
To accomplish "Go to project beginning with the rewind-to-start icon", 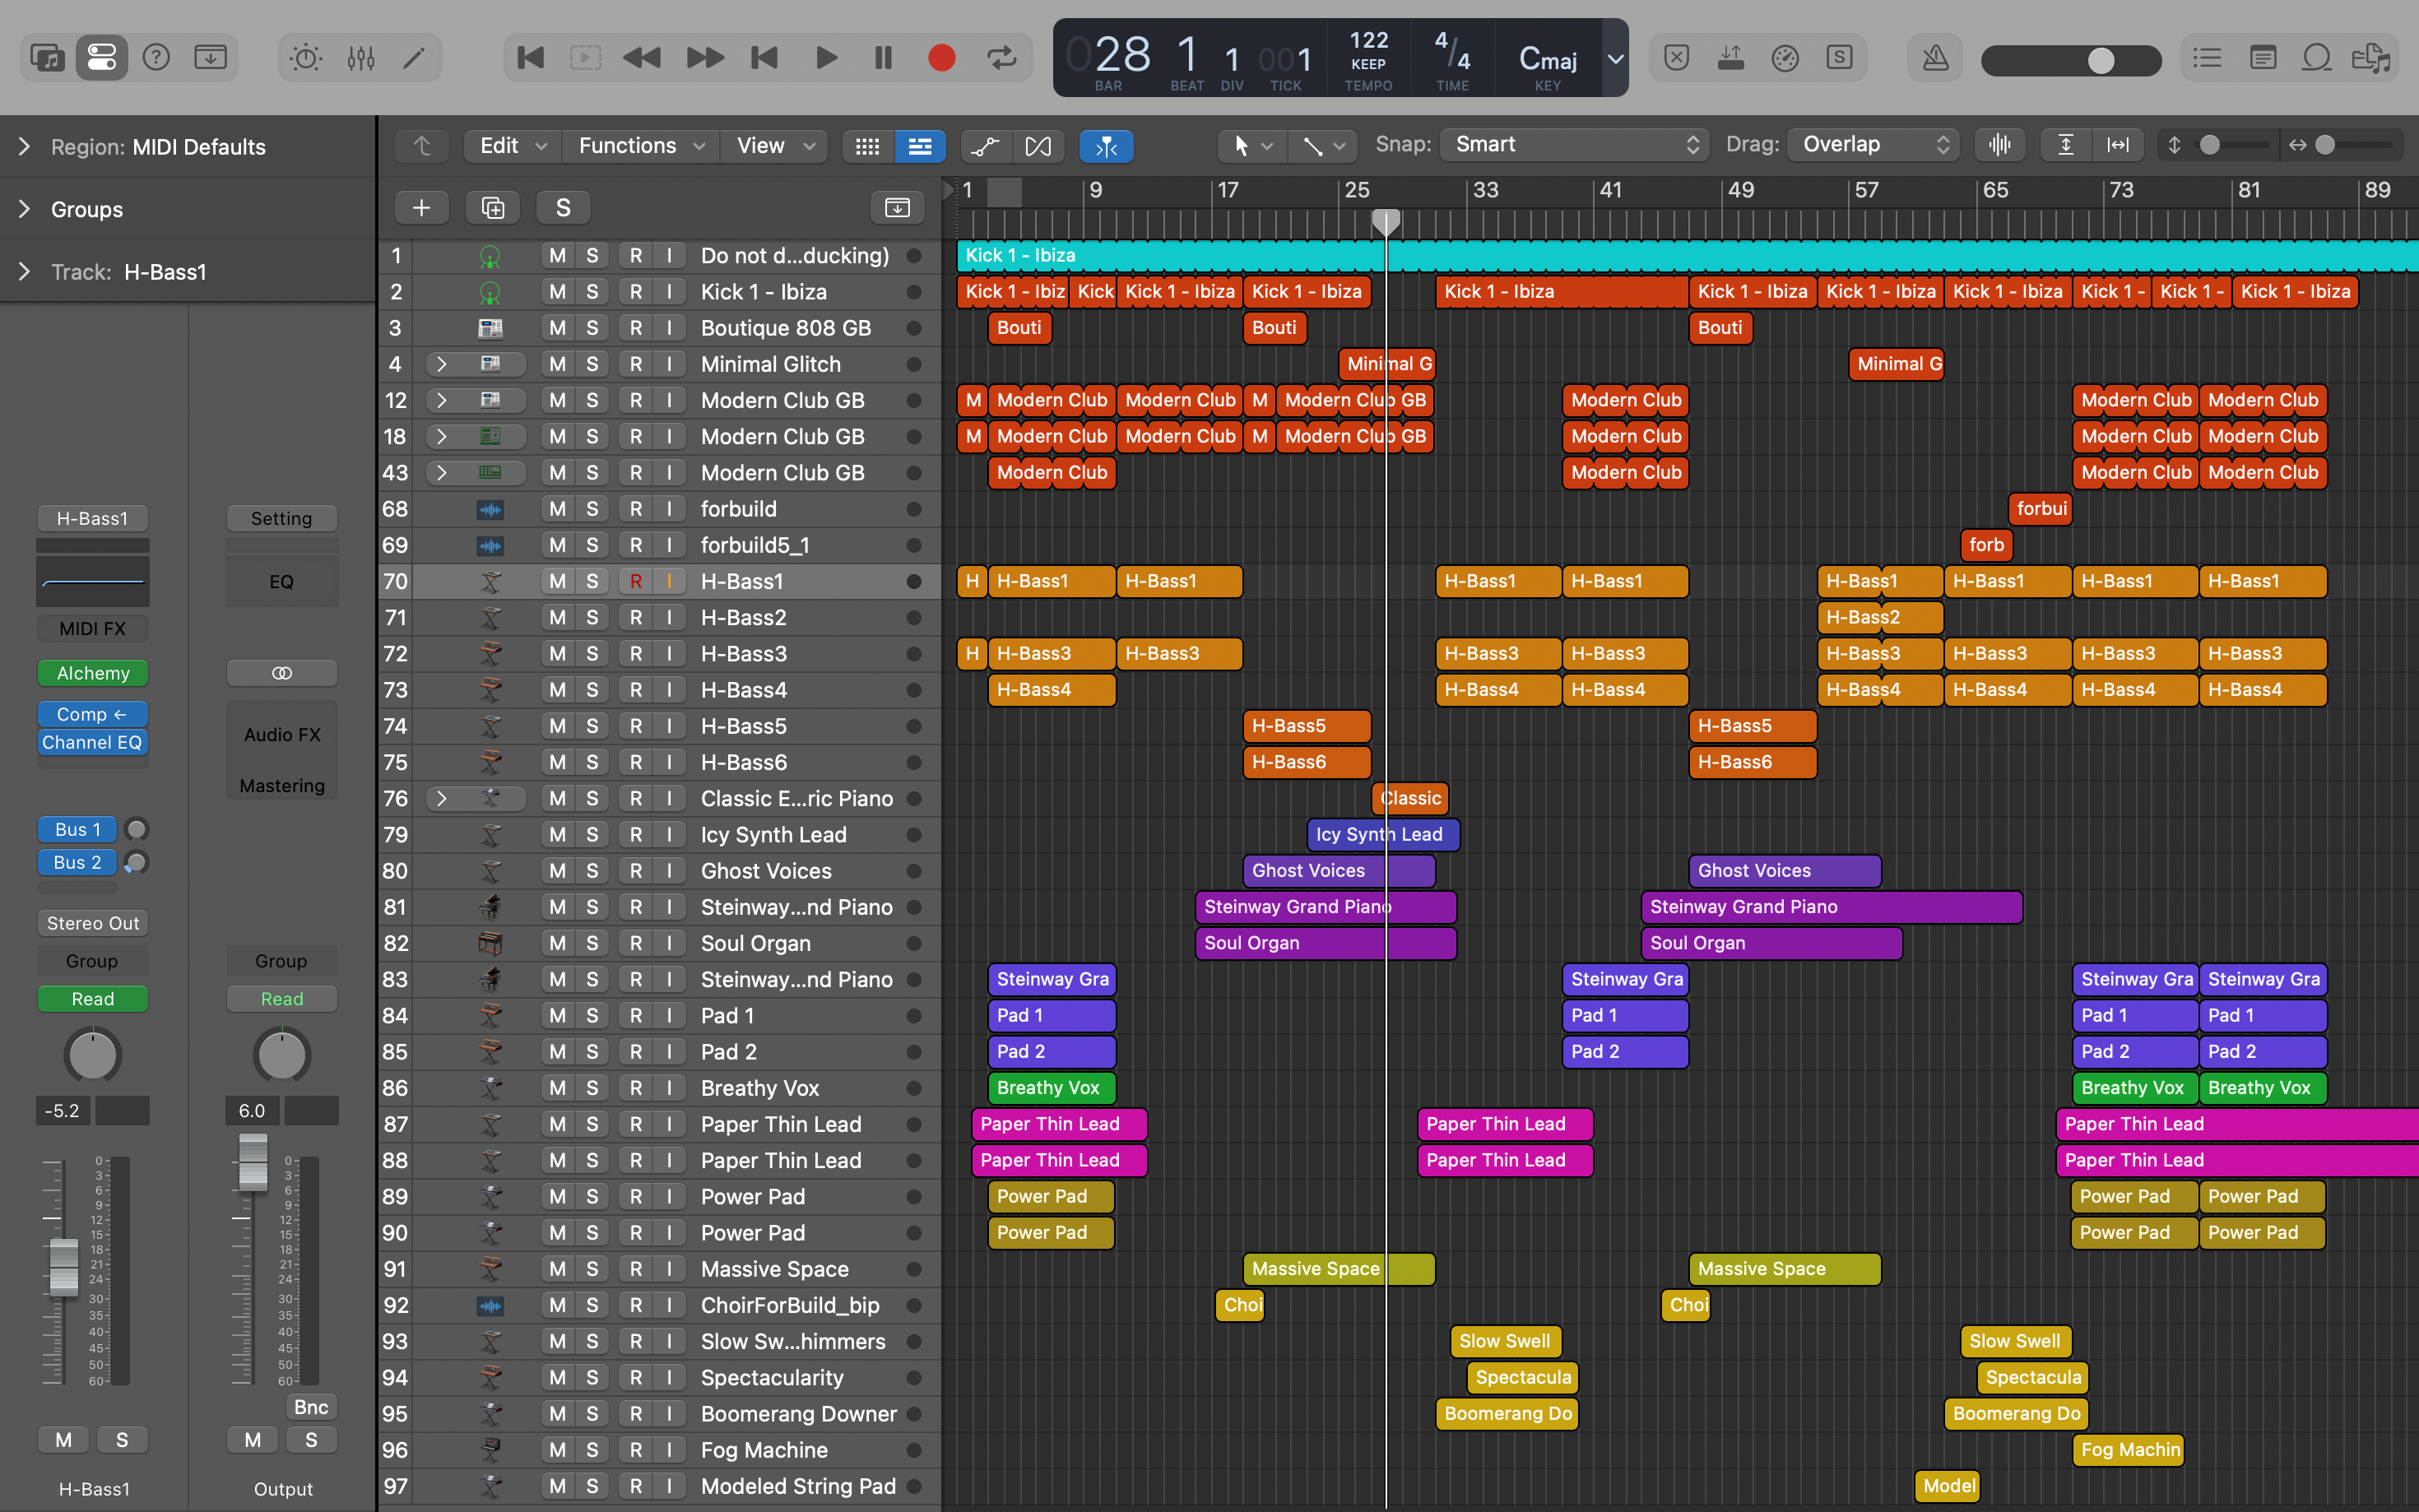I will pyautogui.click(x=530, y=58).
